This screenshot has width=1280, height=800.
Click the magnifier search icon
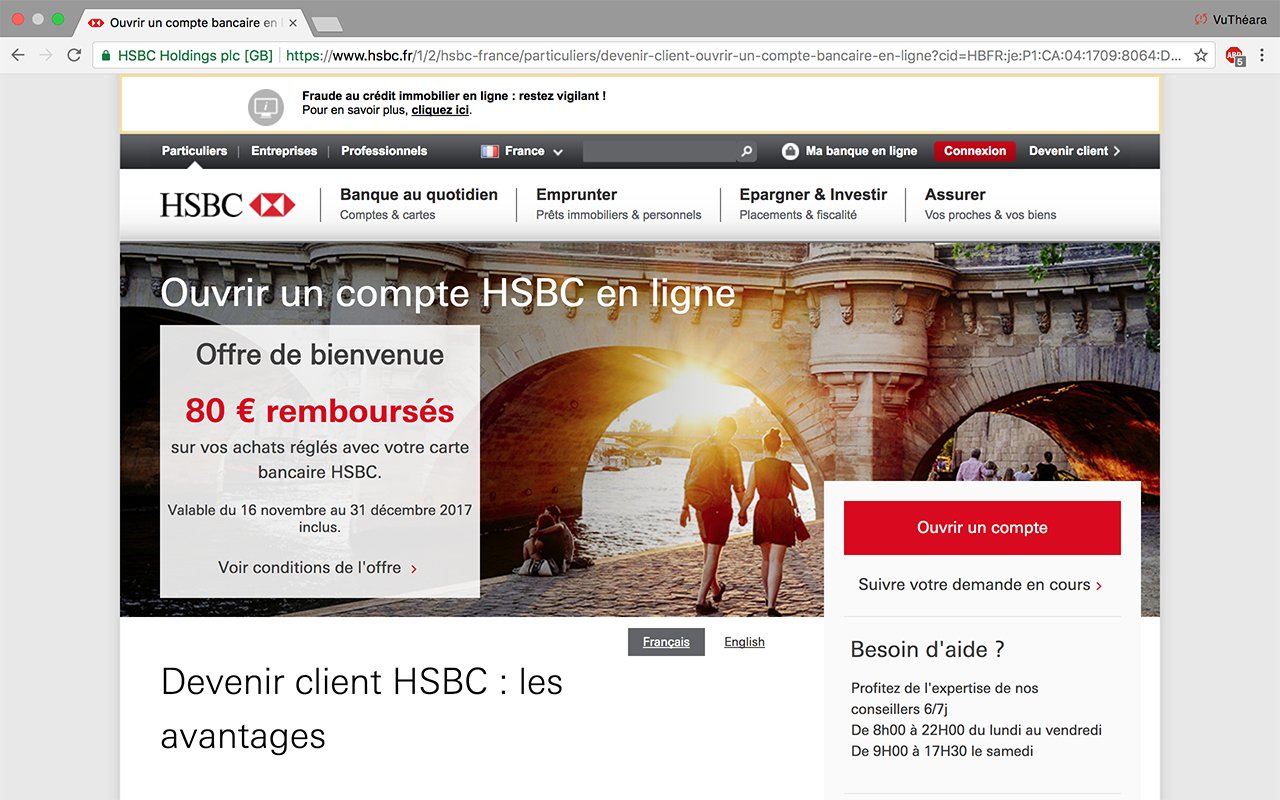(746, 152)
